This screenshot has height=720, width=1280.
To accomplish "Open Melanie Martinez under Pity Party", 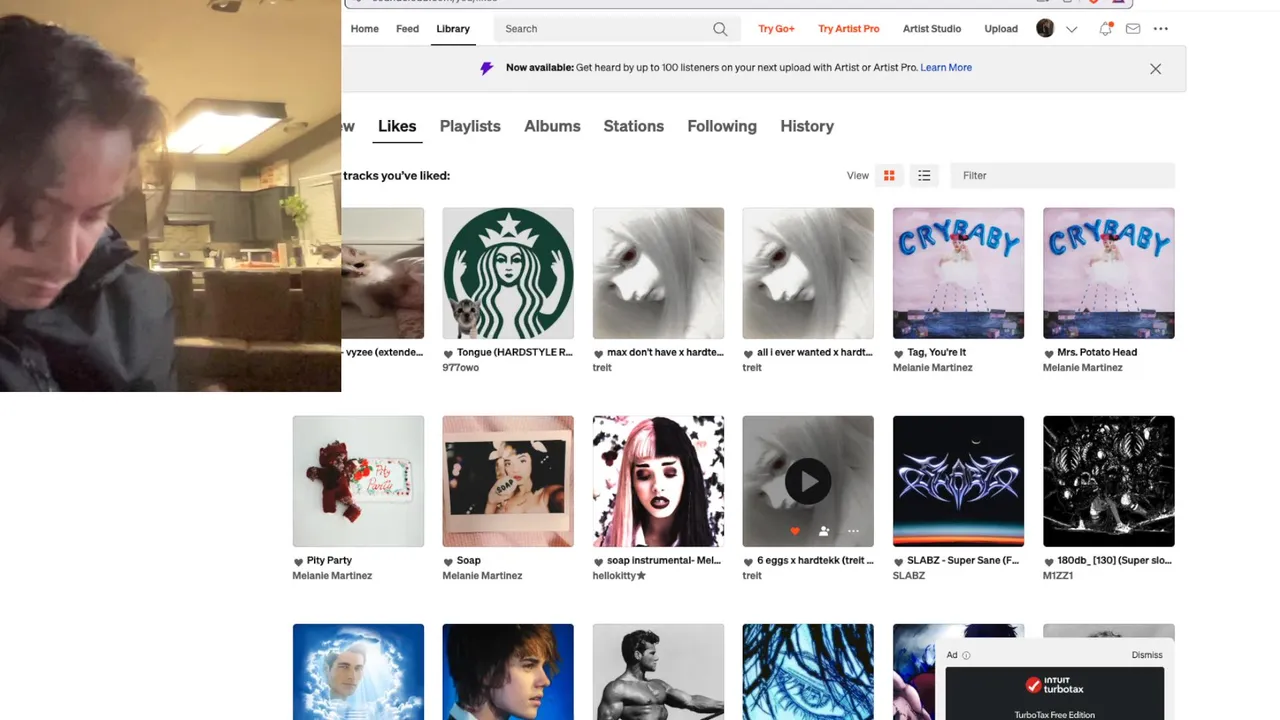I will 332,576.
